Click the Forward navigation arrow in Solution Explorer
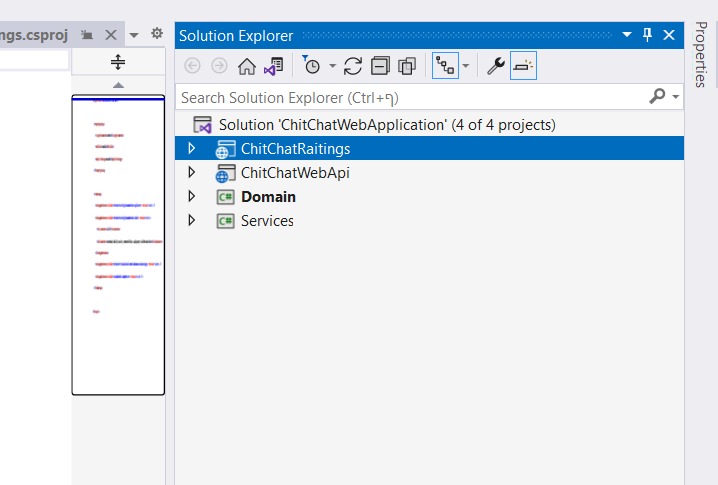Viewport: 718px width, 485px height. coord(219,66)
